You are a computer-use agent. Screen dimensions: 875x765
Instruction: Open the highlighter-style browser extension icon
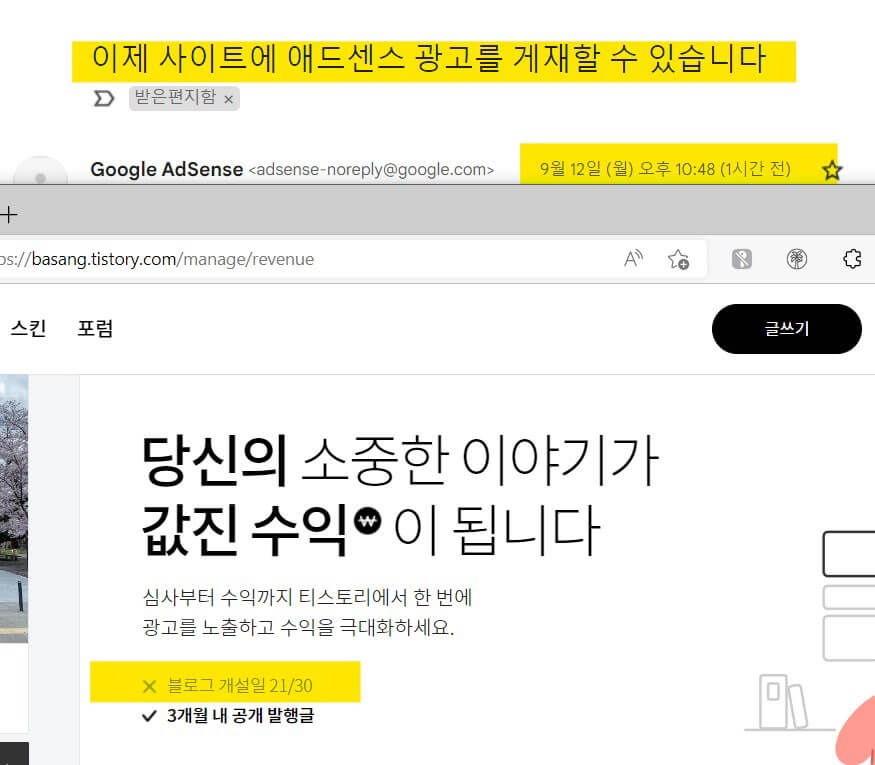742,259
